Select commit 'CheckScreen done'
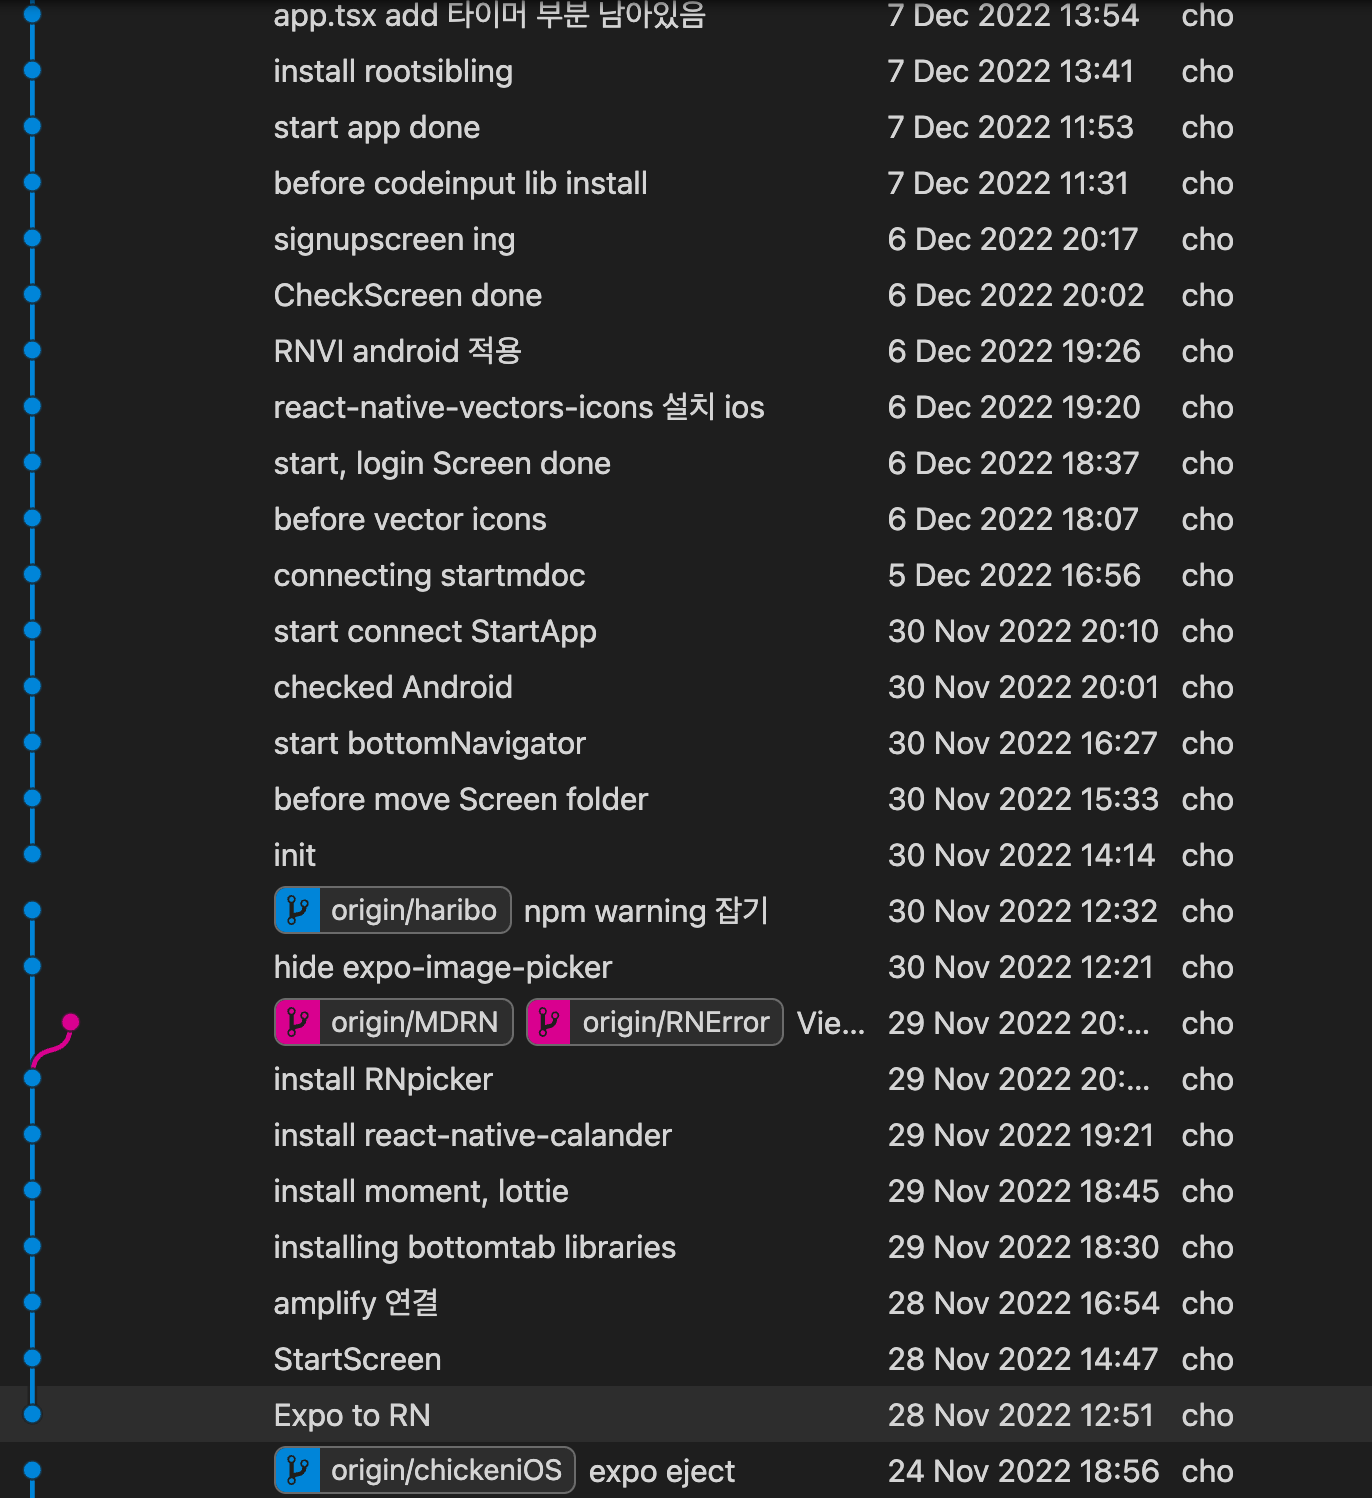The height and width of the screenshot is (1498, 1372). 408,295
